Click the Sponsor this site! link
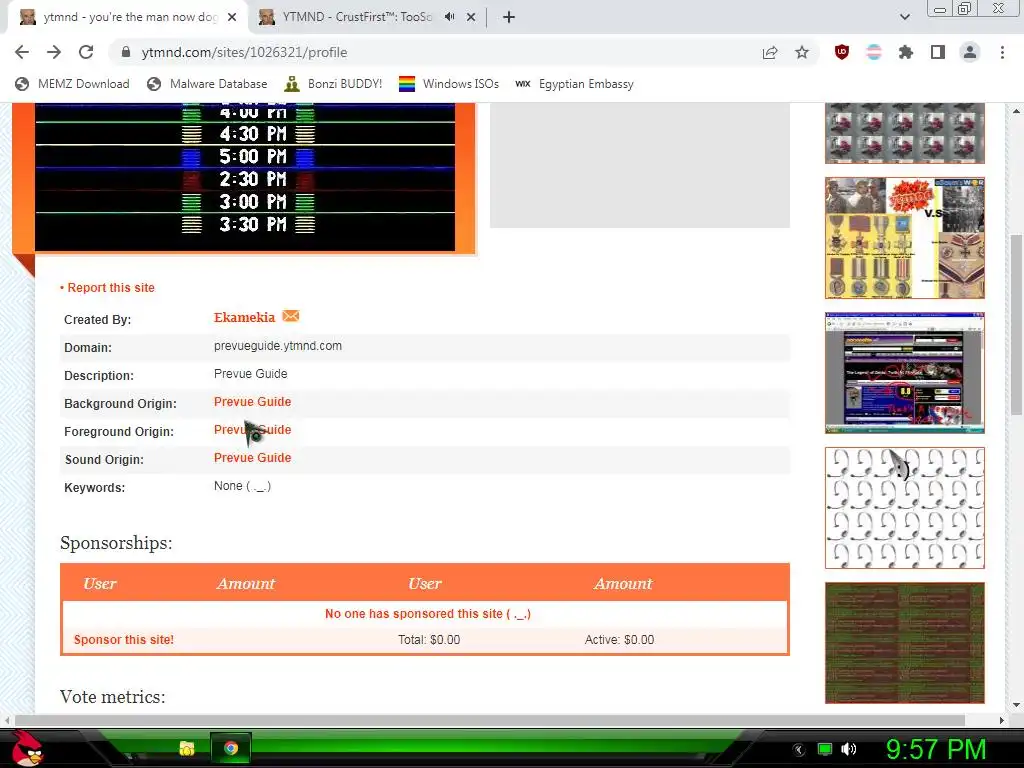The height and width of the screenshot is (768, 1024). [123, 639]
